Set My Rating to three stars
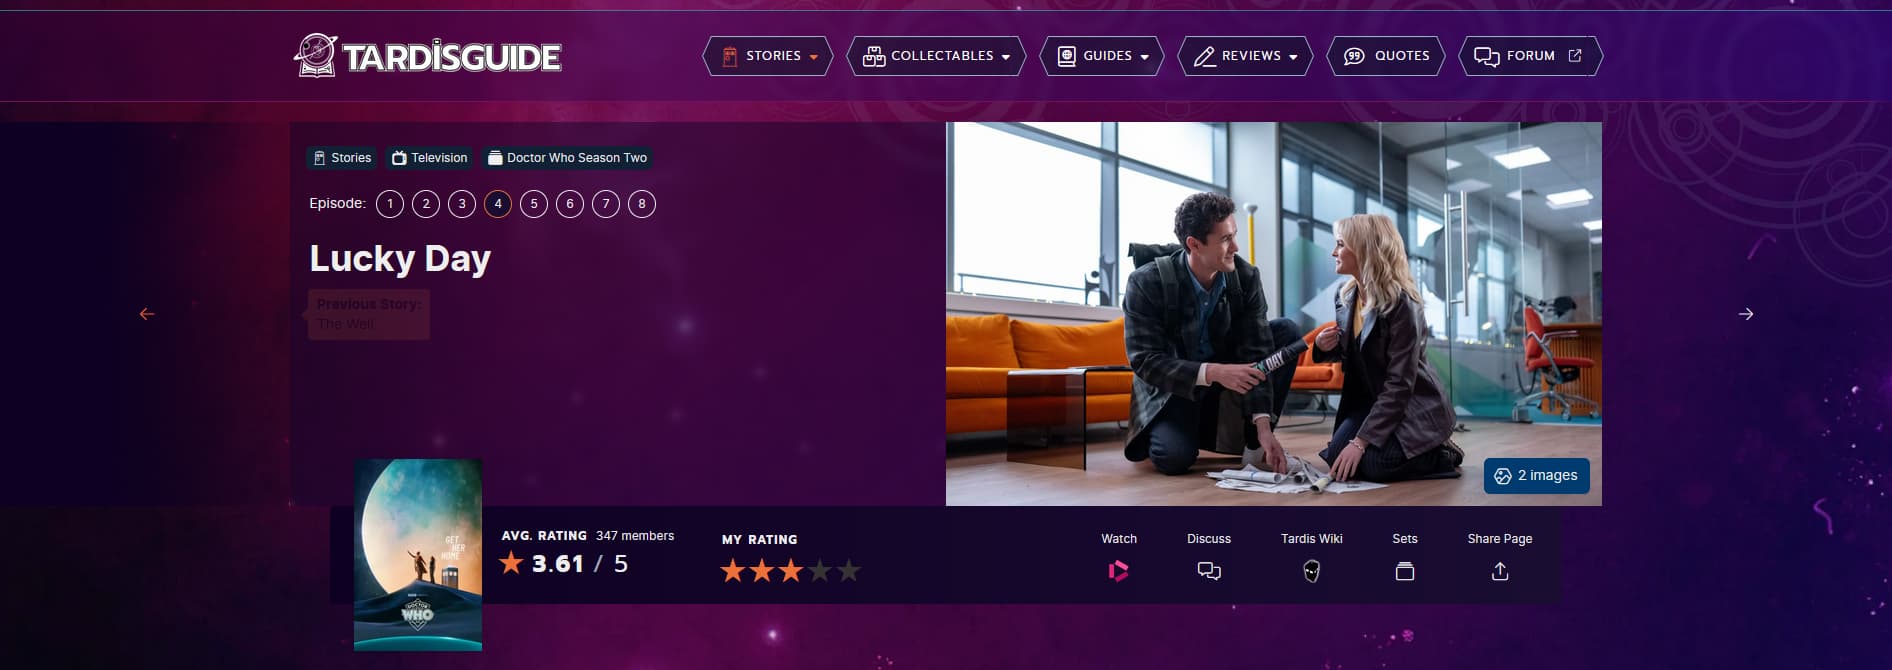This screenshot has width=1892, height=670. pos(791,571)
